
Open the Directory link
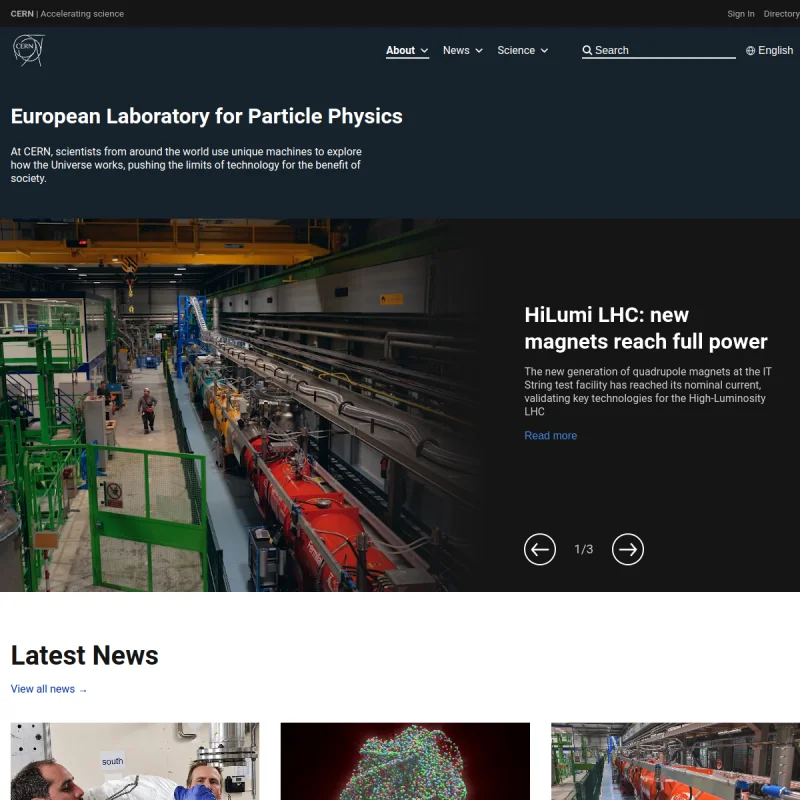click(x=781, y=14)
